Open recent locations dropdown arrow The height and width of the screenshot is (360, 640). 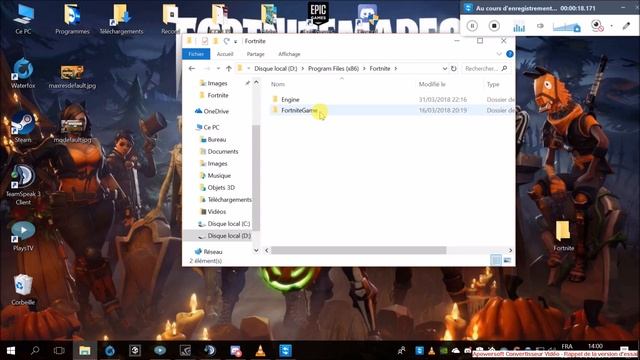point(218,69)
